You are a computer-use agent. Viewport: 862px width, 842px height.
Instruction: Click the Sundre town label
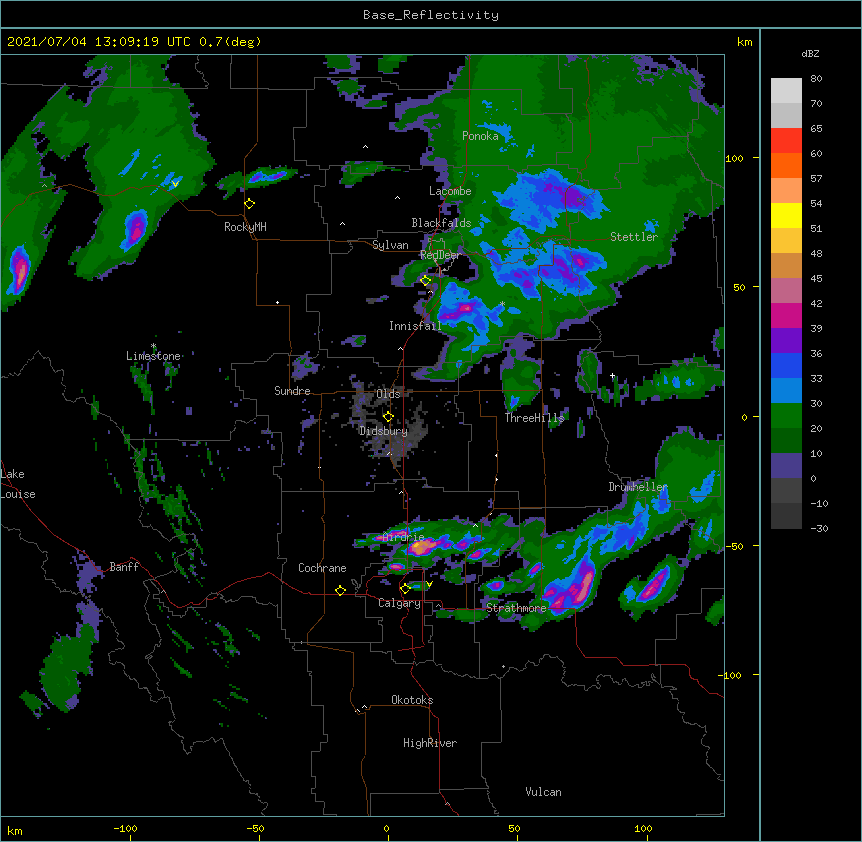[292, 391]
